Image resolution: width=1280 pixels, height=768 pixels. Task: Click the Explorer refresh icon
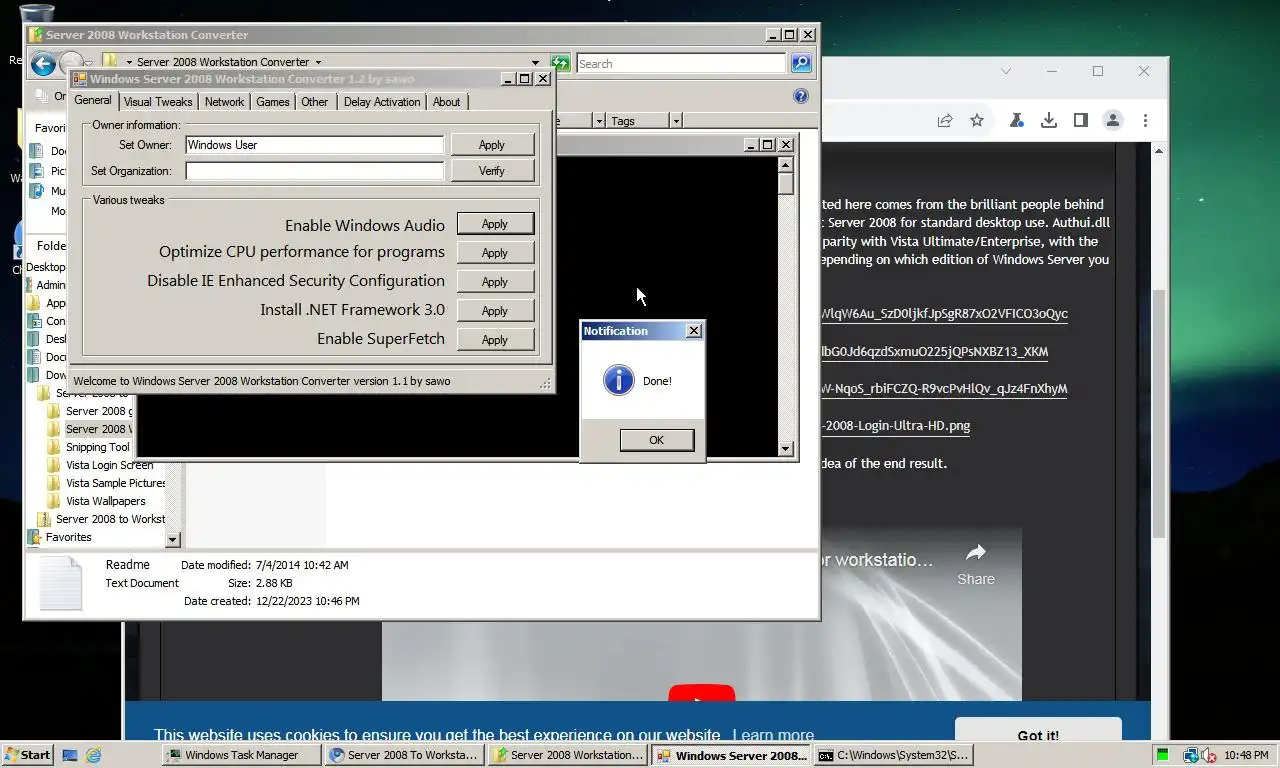560,63
